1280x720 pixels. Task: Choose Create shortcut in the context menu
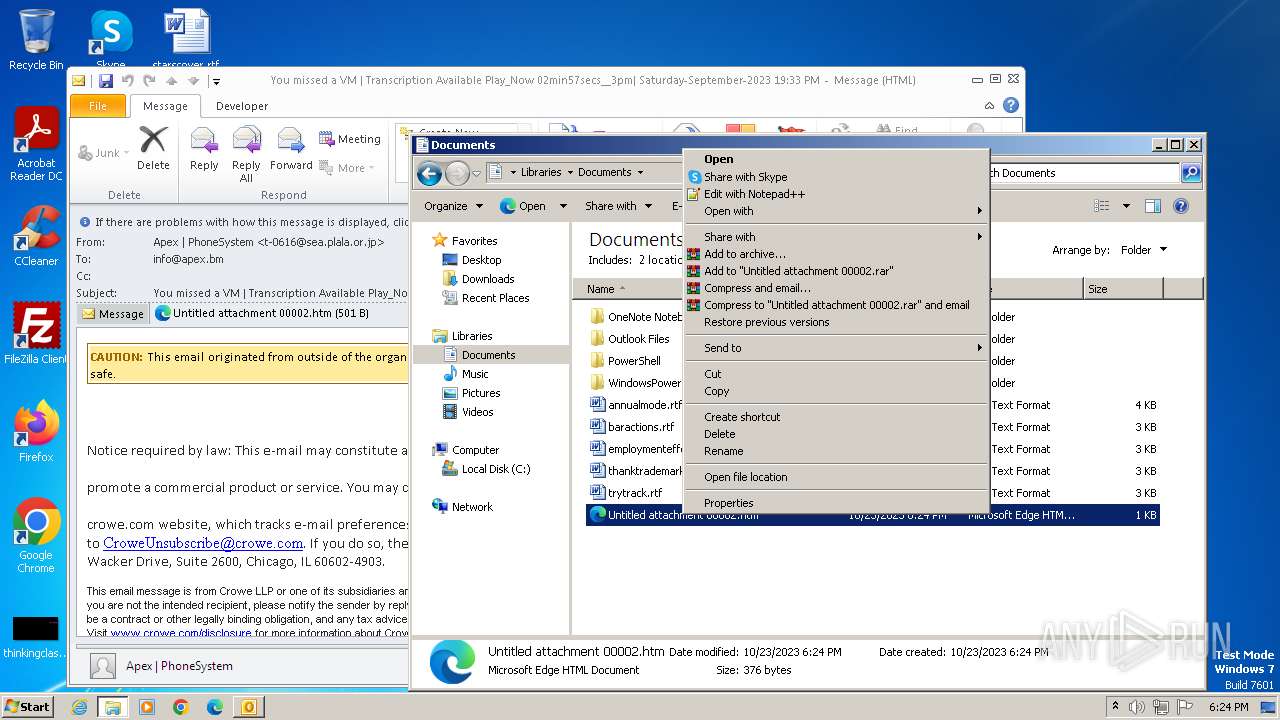pyautogui.click(x=836, y=417)
